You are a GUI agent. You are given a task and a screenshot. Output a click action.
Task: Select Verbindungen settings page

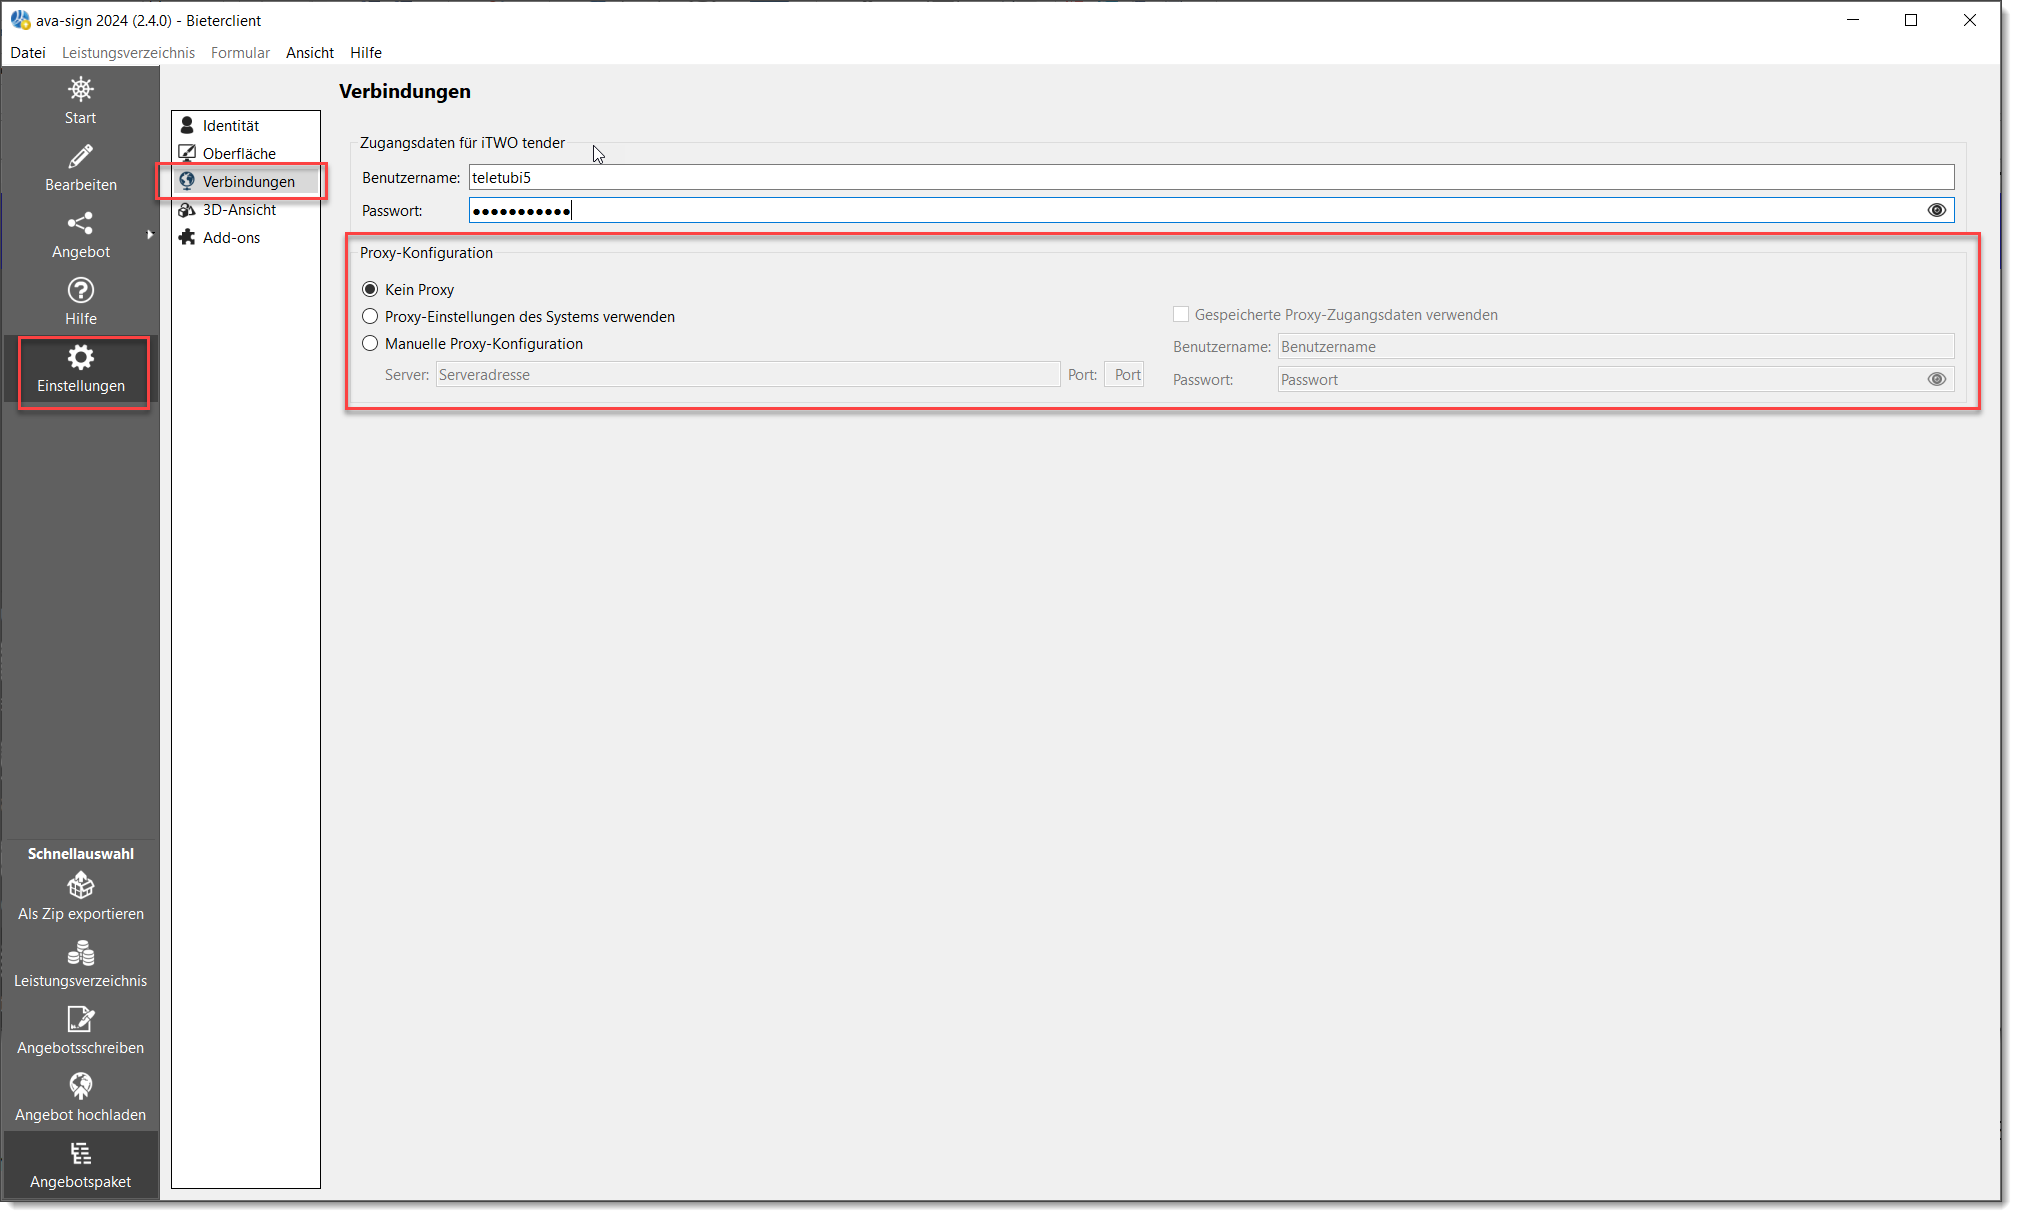pos(246,181)
